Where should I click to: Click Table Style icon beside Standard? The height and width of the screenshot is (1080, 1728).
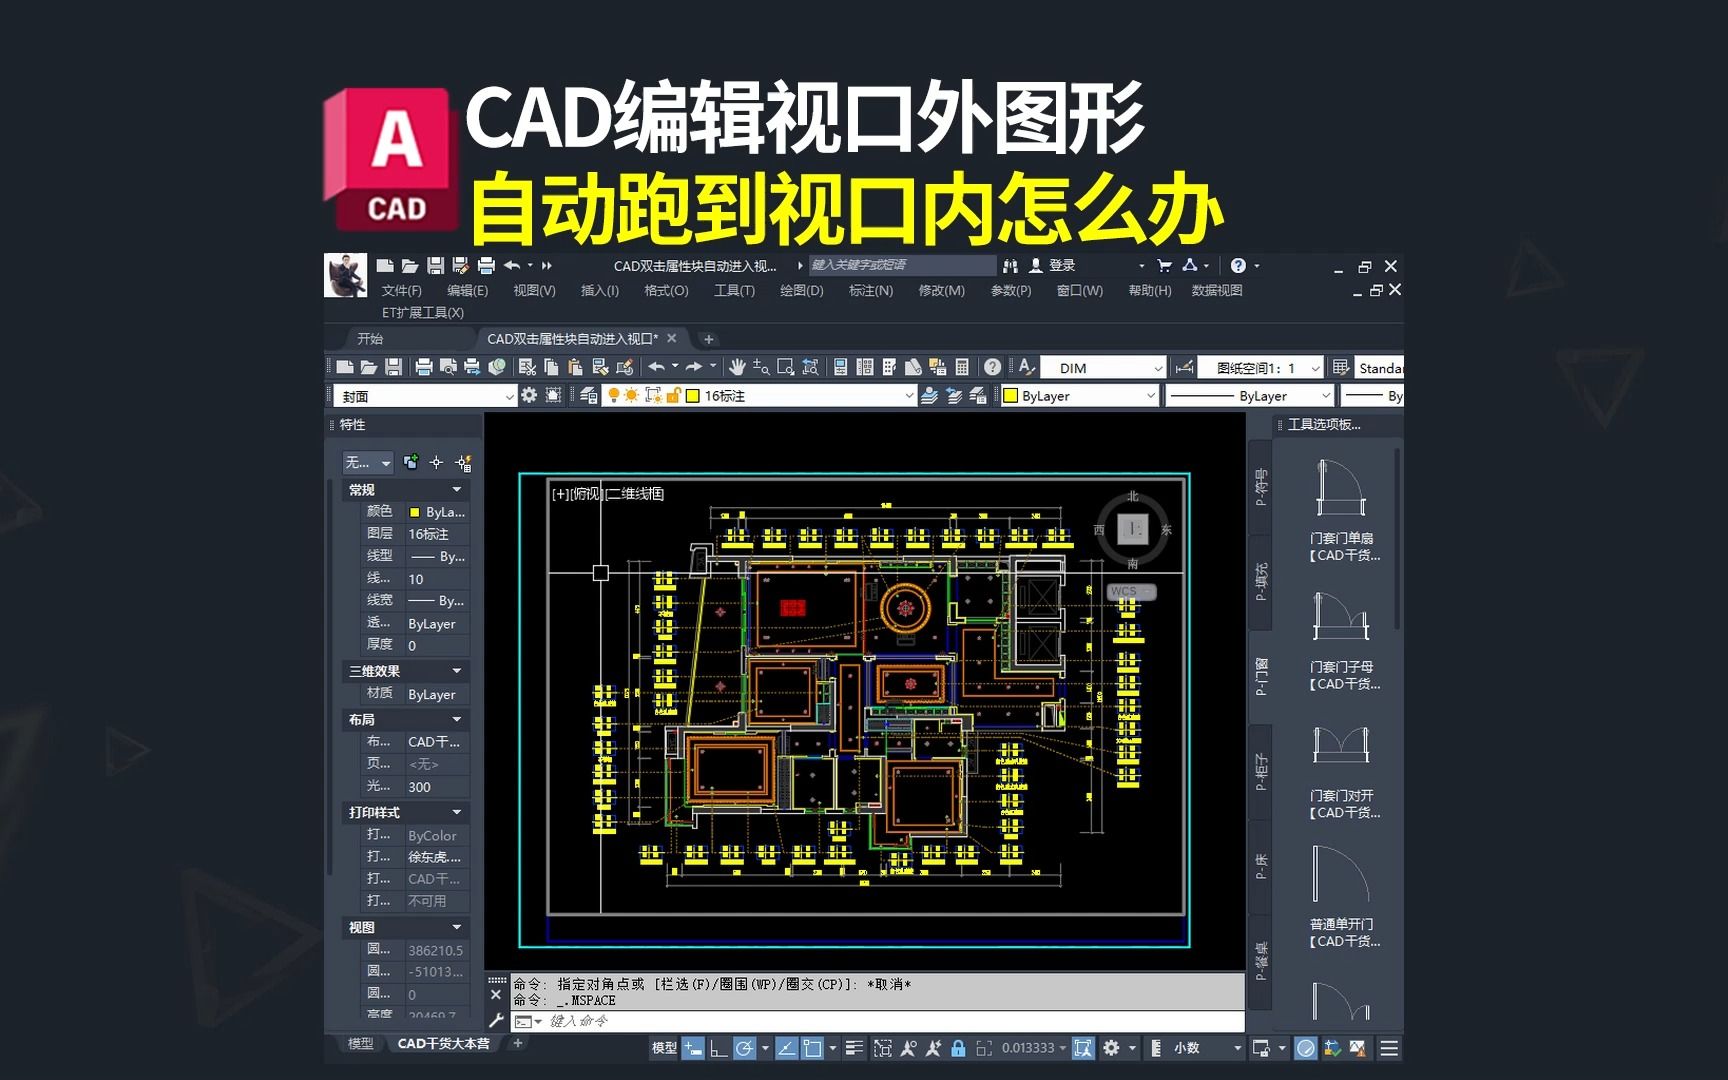tap(1341, 368)
